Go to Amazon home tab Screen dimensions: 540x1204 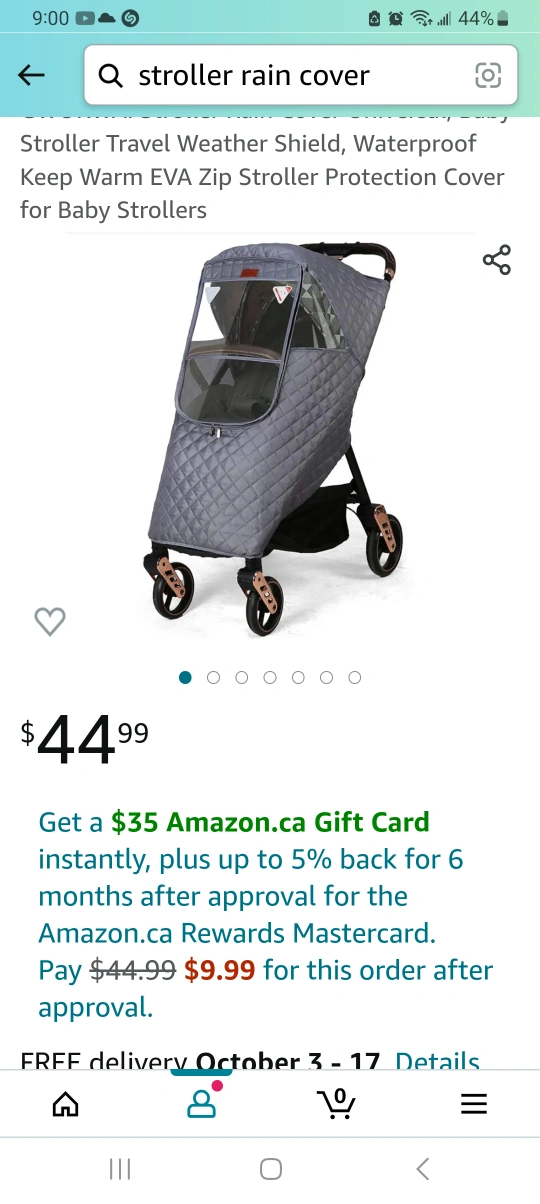66,1103
